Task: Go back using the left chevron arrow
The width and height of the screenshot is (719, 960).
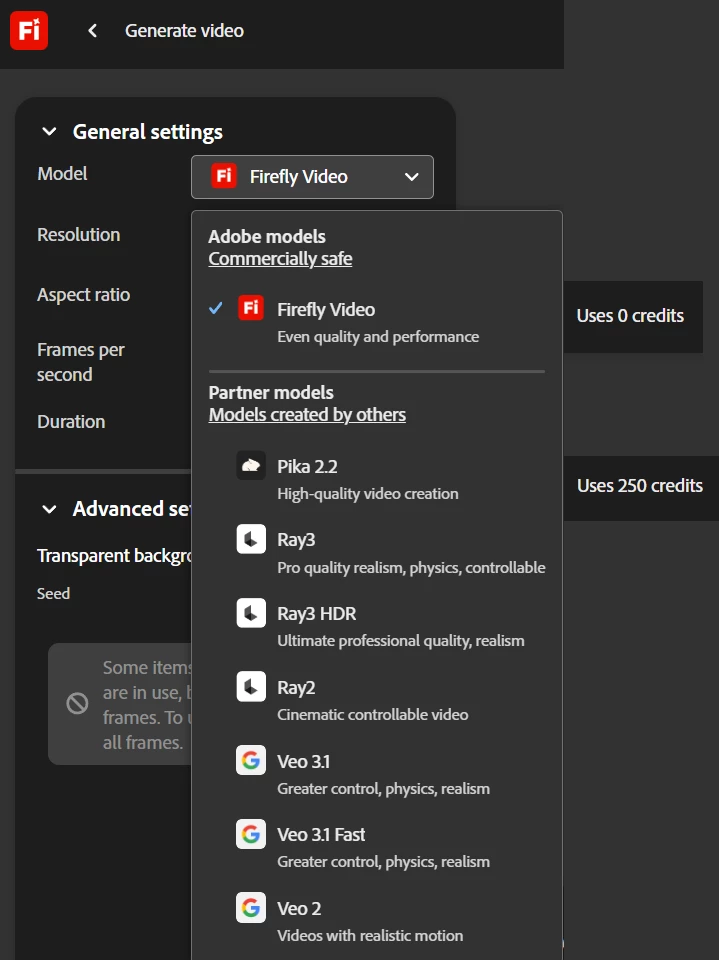Action: tap(92, 31)
